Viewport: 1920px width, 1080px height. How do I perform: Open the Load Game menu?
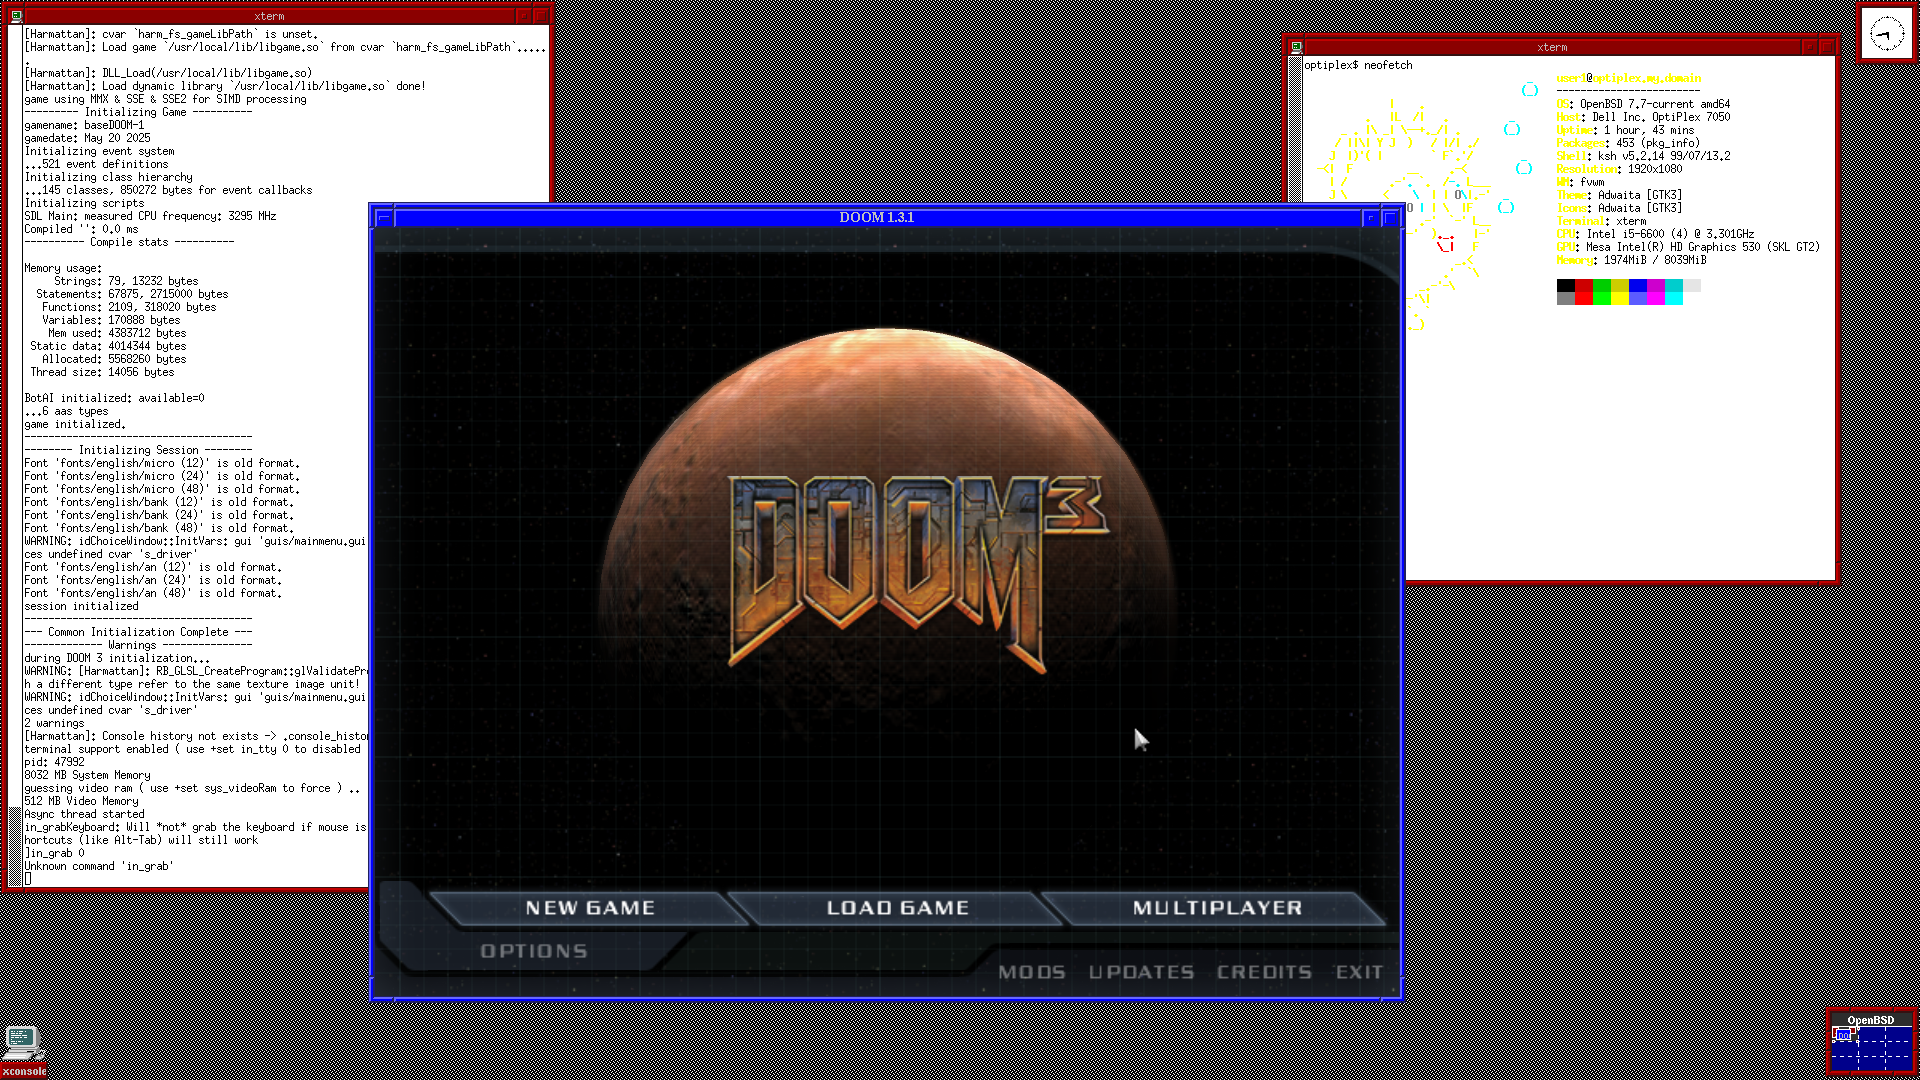(x=897, y=908)
